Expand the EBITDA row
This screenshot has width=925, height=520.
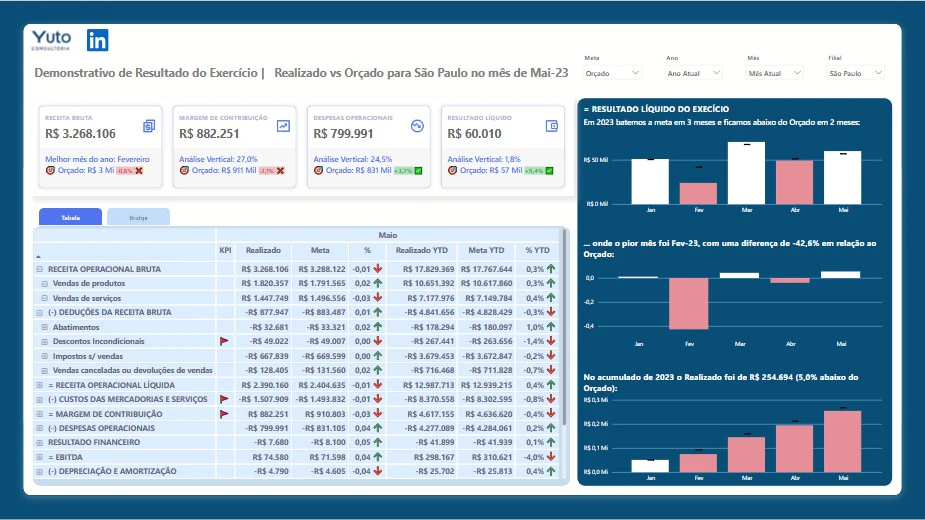40,457
